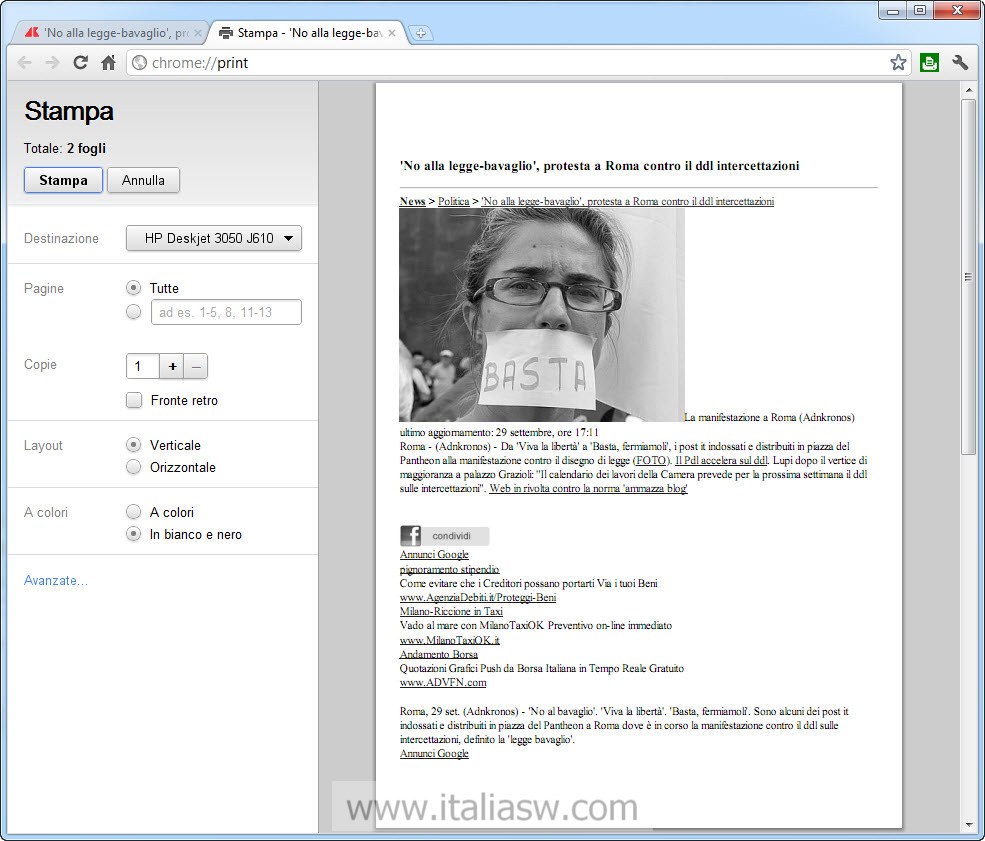Choose the Verticale layout option
This screenshot has width=985, height=841.
[x=133, y=445]
